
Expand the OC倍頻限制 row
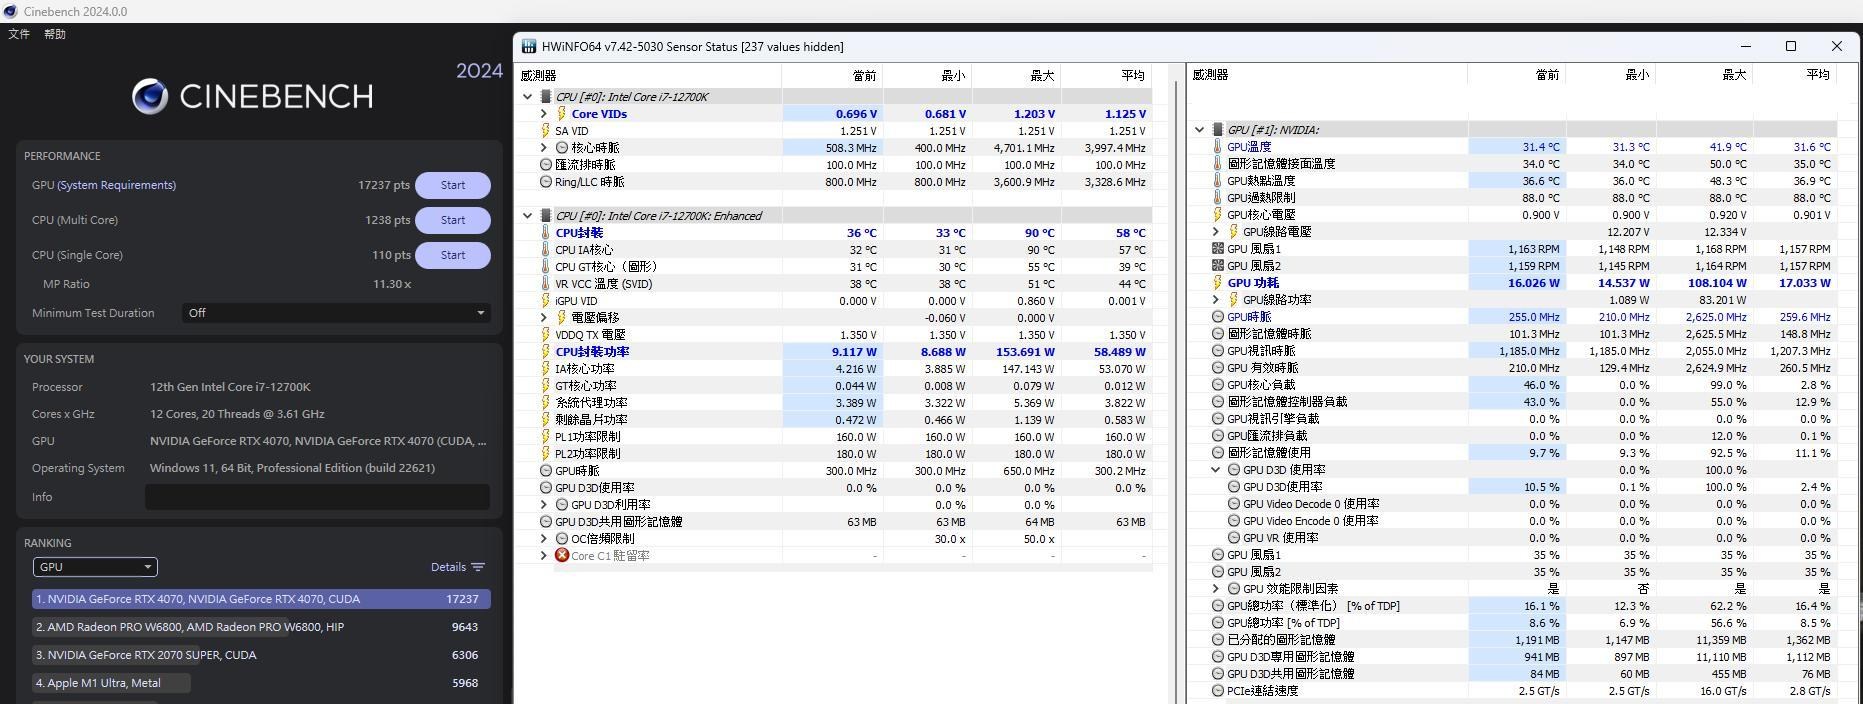point(544,539)
